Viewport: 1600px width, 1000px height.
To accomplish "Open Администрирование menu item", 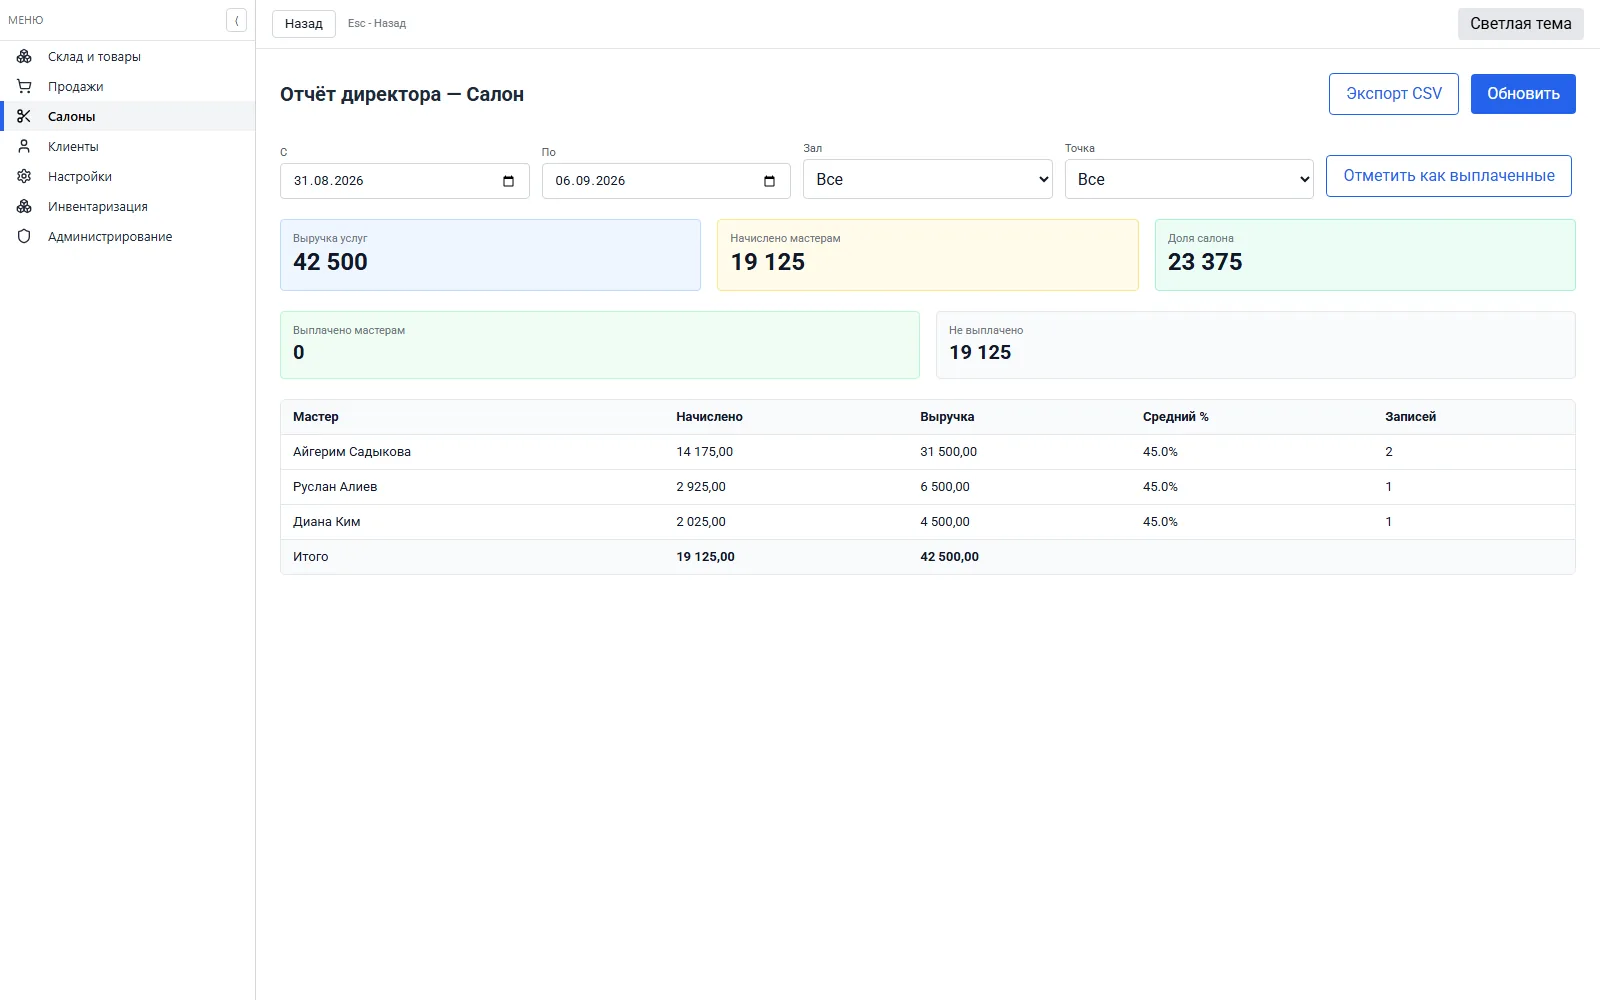I will [128, 236].
